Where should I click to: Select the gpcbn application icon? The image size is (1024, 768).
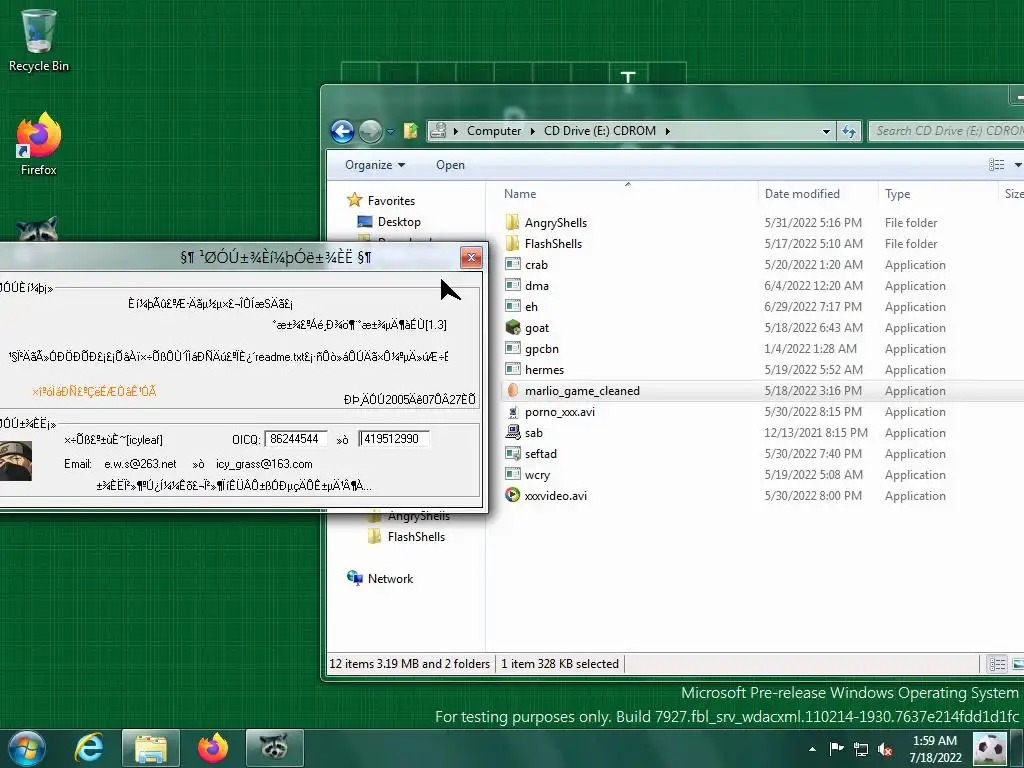coord(513,349)
